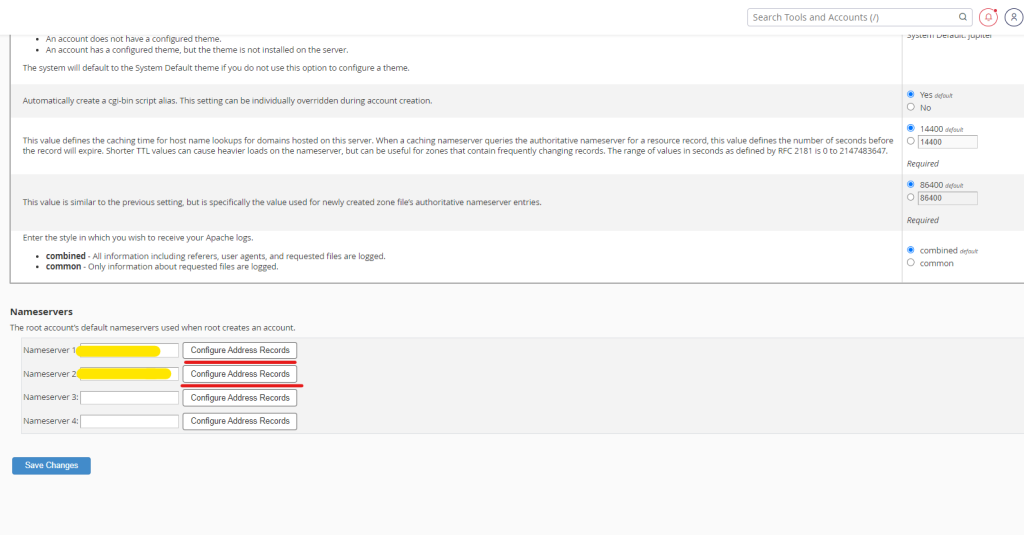1024x535 pixels.
Task: Click the Nameserver 3 input field
Action: (129, 398)
